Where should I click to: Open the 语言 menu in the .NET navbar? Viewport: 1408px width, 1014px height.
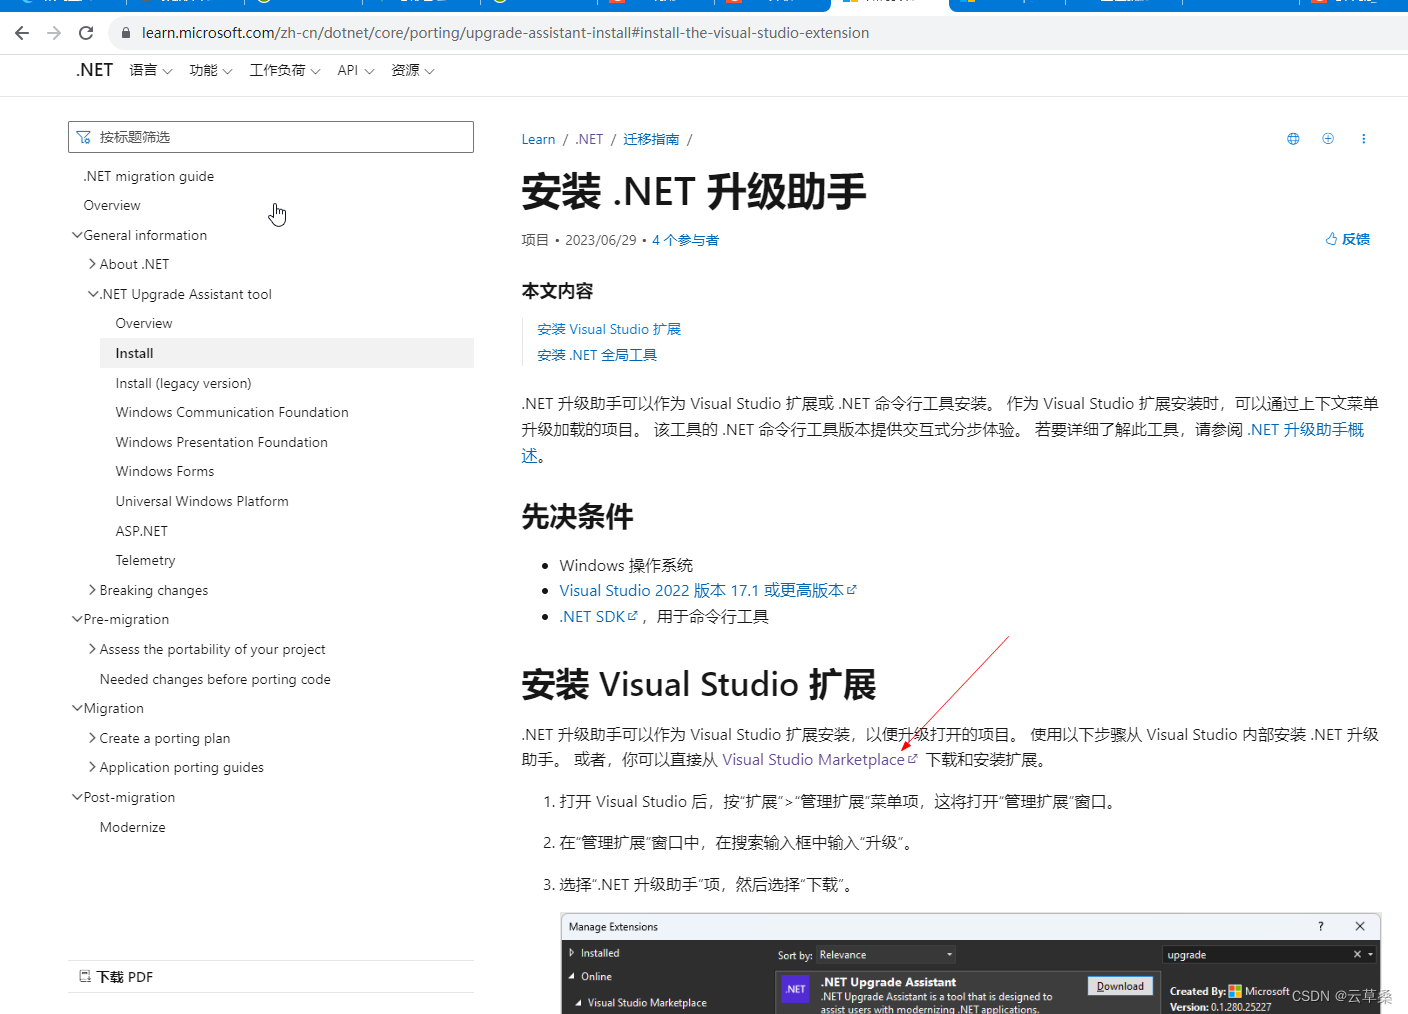(x=150, y=70)
